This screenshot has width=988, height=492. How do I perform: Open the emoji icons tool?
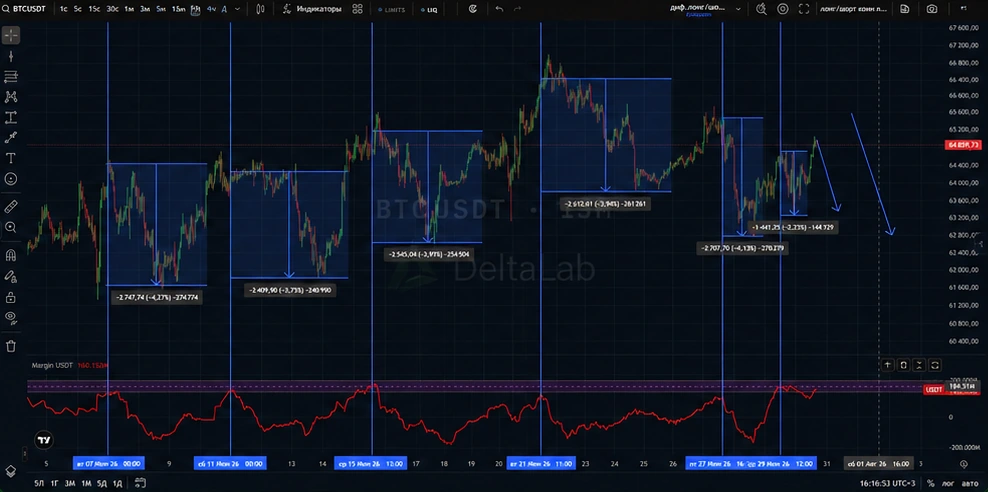pyautogui.click(x=11, y=179)
